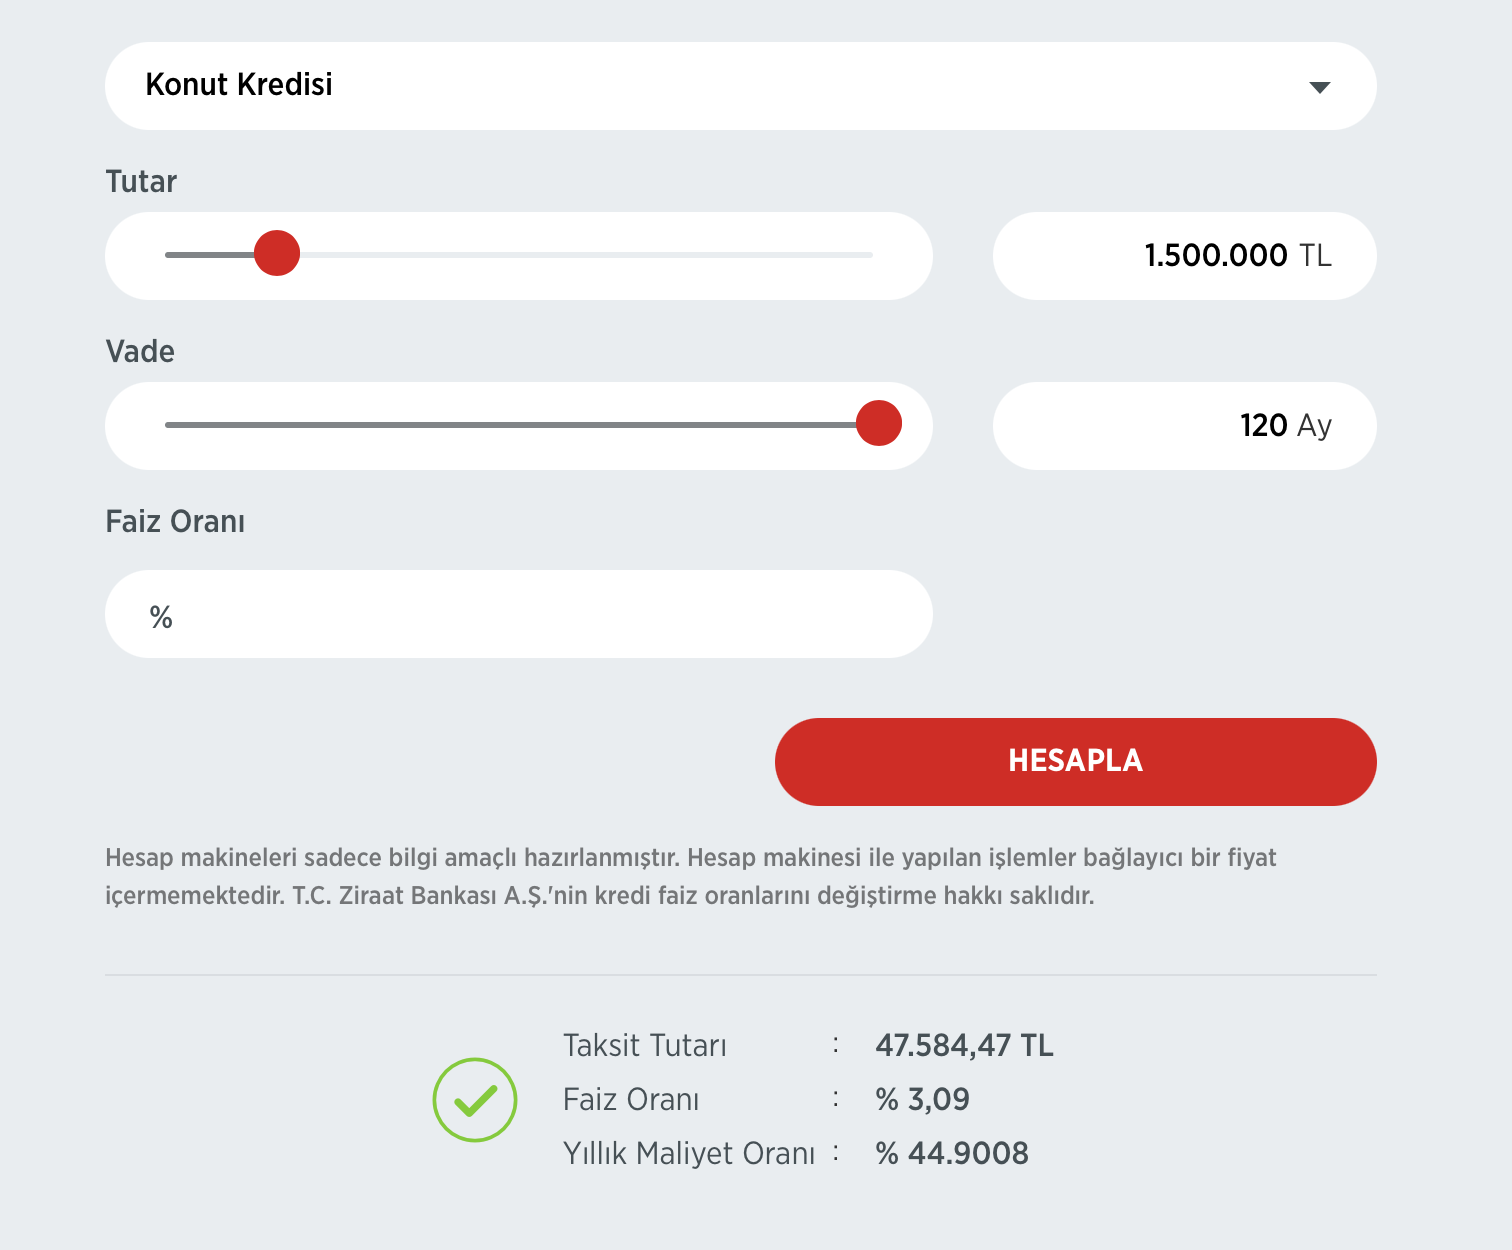
Task: Click the red Tutar slider handle
Action: 277,253
